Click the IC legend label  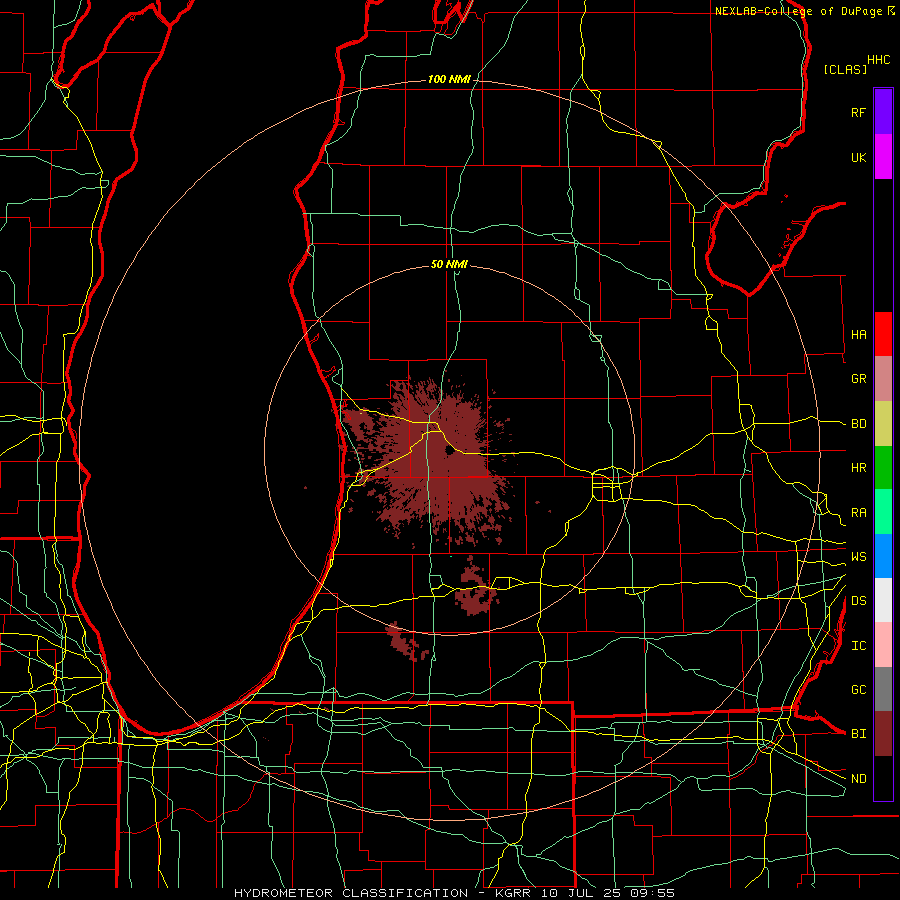point(858,646)
